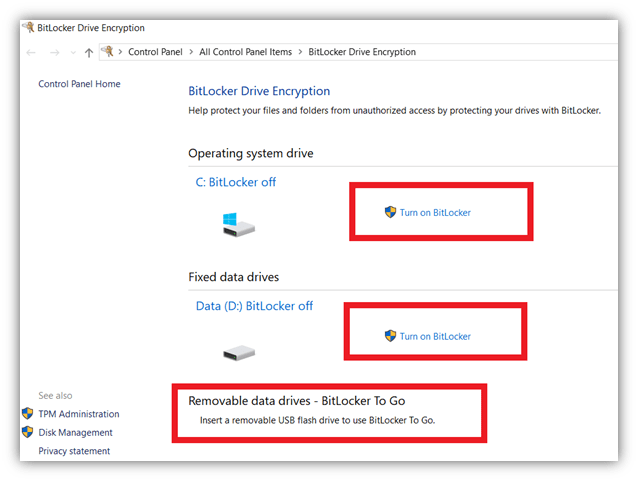Click the TPM Administration shield icon
638x481 pixels.
click(28, 413)
